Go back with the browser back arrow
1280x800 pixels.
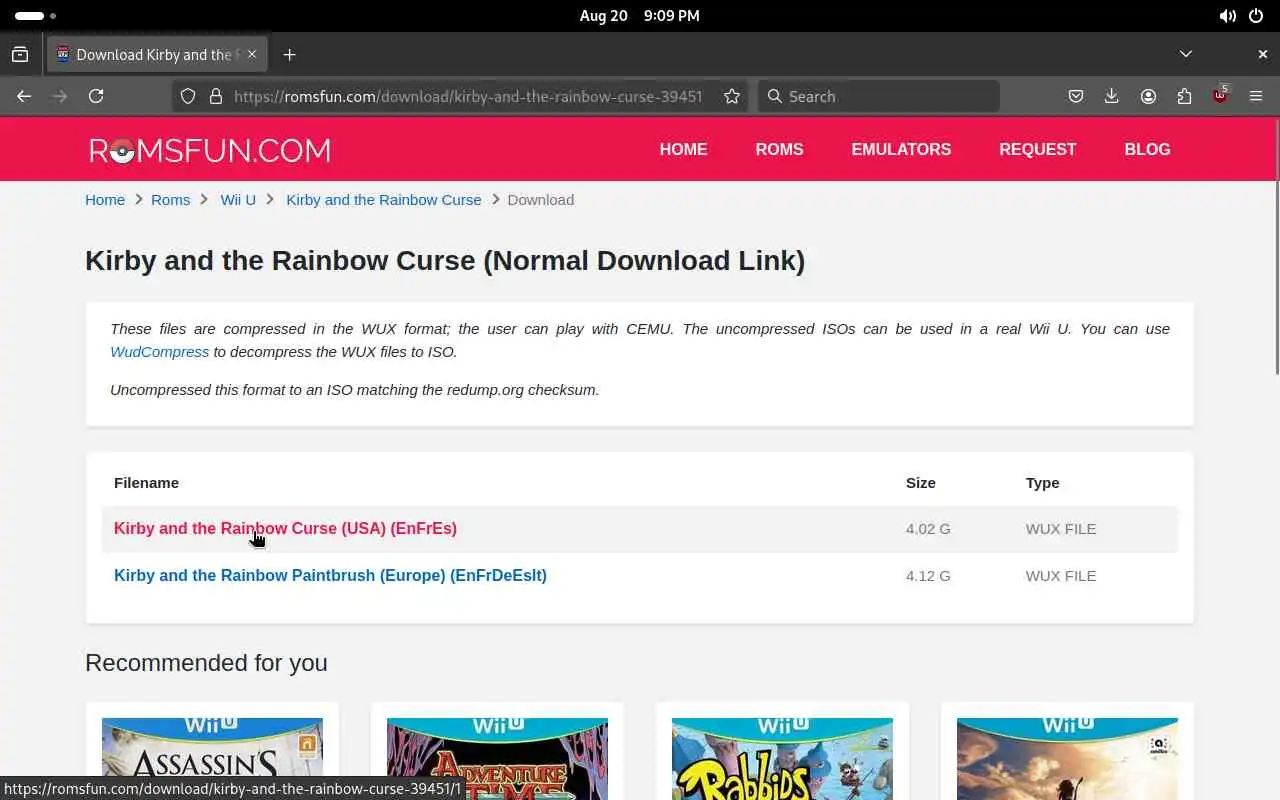(x=24, y=96)
